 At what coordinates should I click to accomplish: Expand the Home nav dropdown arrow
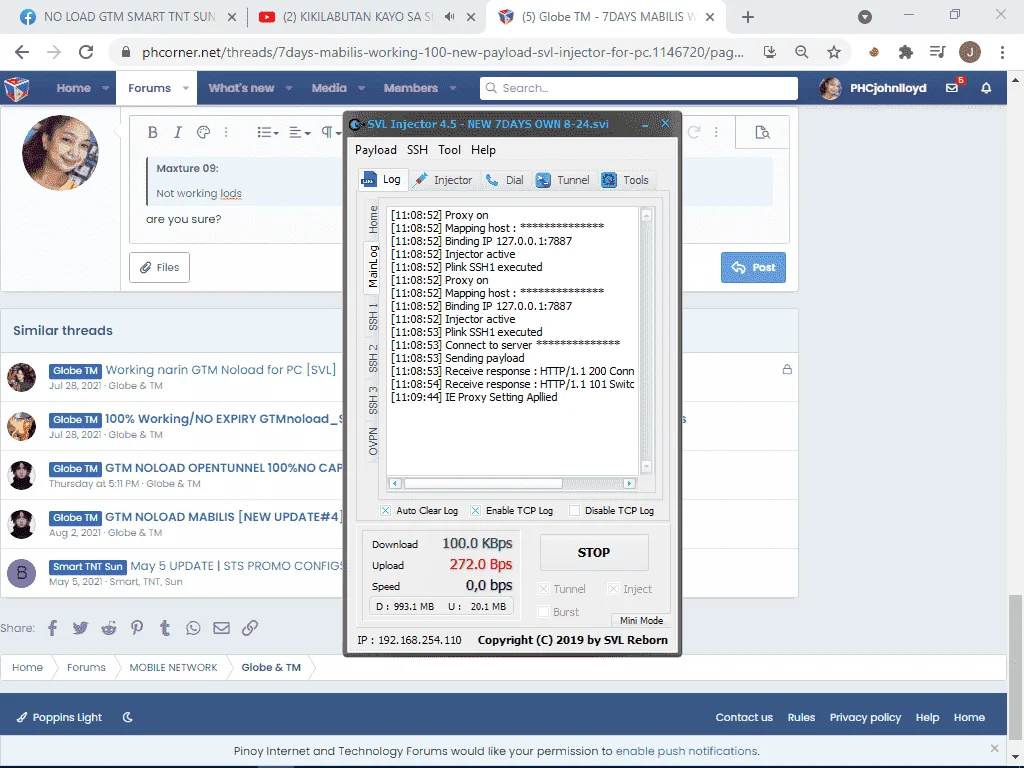(x=105, y=88)
